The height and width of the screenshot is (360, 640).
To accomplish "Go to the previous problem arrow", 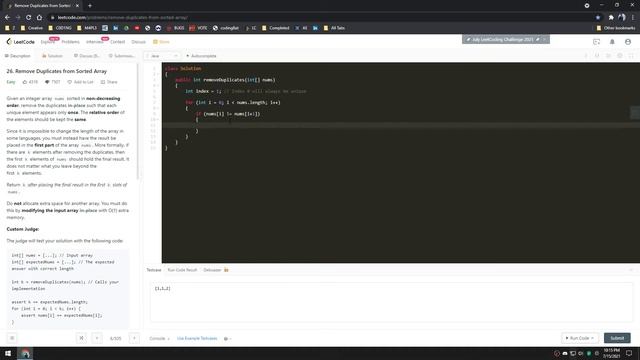I will point(97,338).
